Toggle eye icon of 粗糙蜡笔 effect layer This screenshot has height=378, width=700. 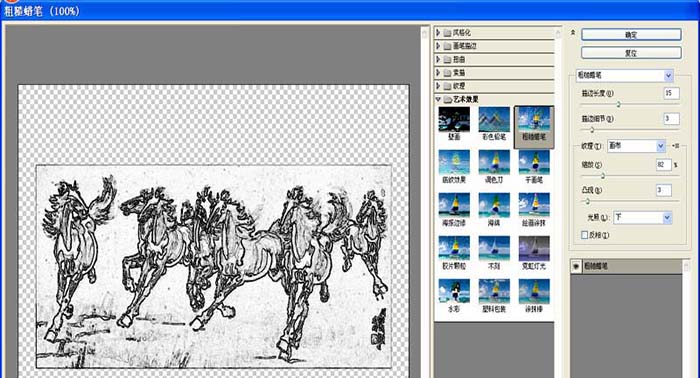[x=576, y=266]
